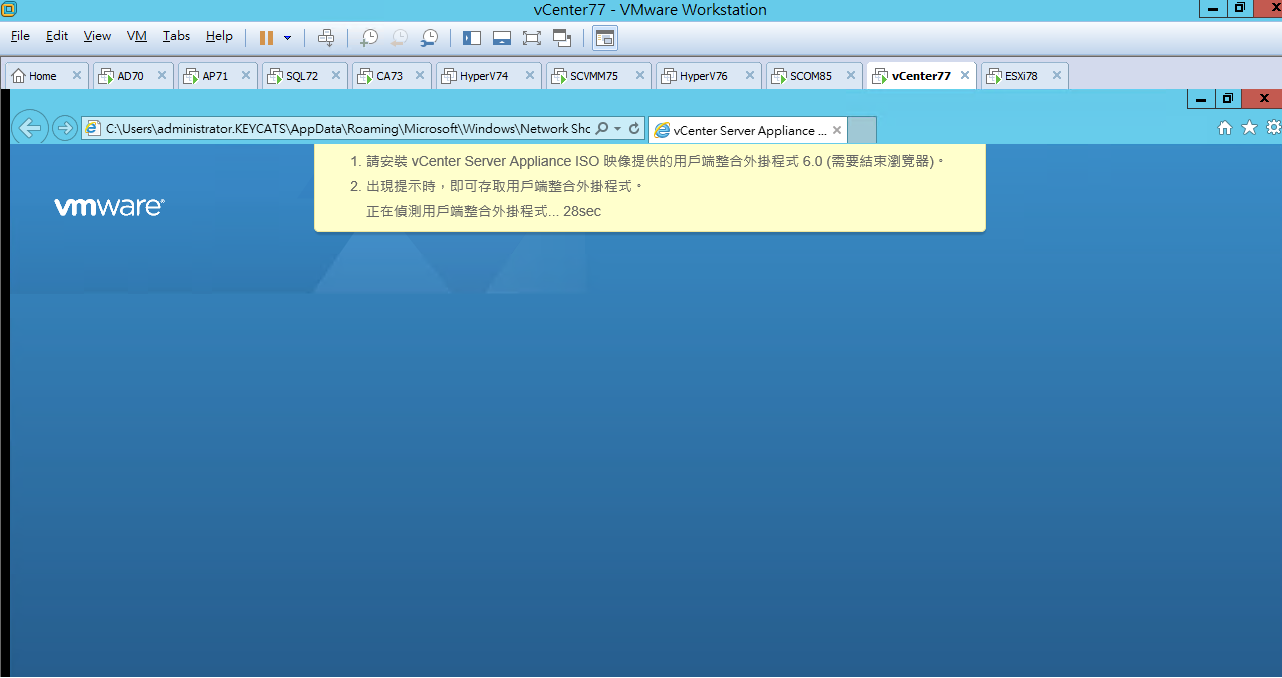Click the Internet Explorer address bar path
The height and width of the screenshot is (678, 1282).
click(348, 129)
